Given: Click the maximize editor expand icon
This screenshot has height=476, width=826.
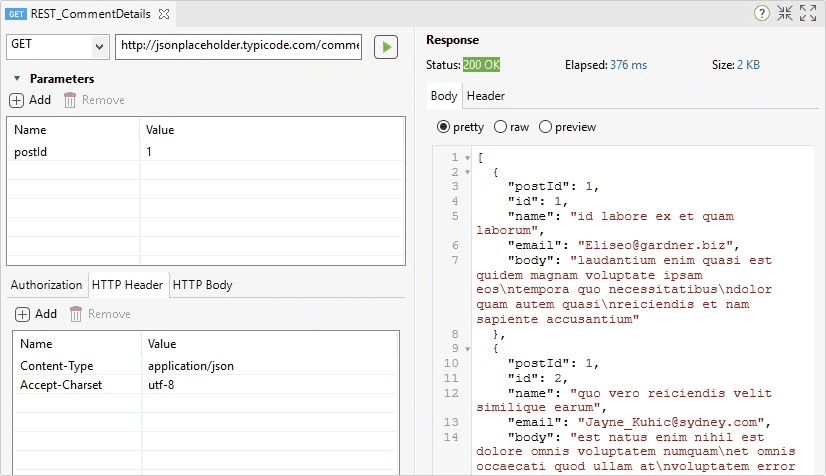Looking at the screenshot, I should 808,13.
